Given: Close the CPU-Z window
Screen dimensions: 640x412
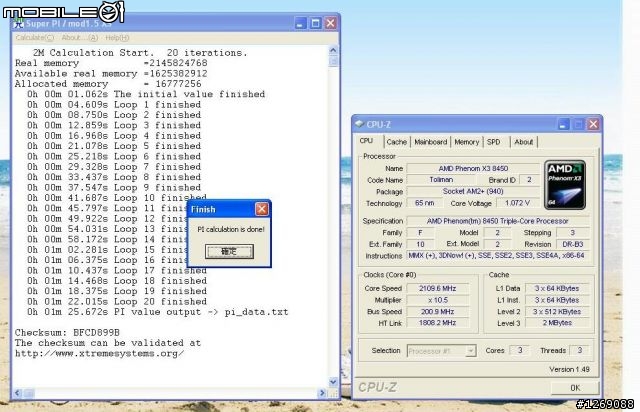Looking at the screenshot, I should click(593, 124).
